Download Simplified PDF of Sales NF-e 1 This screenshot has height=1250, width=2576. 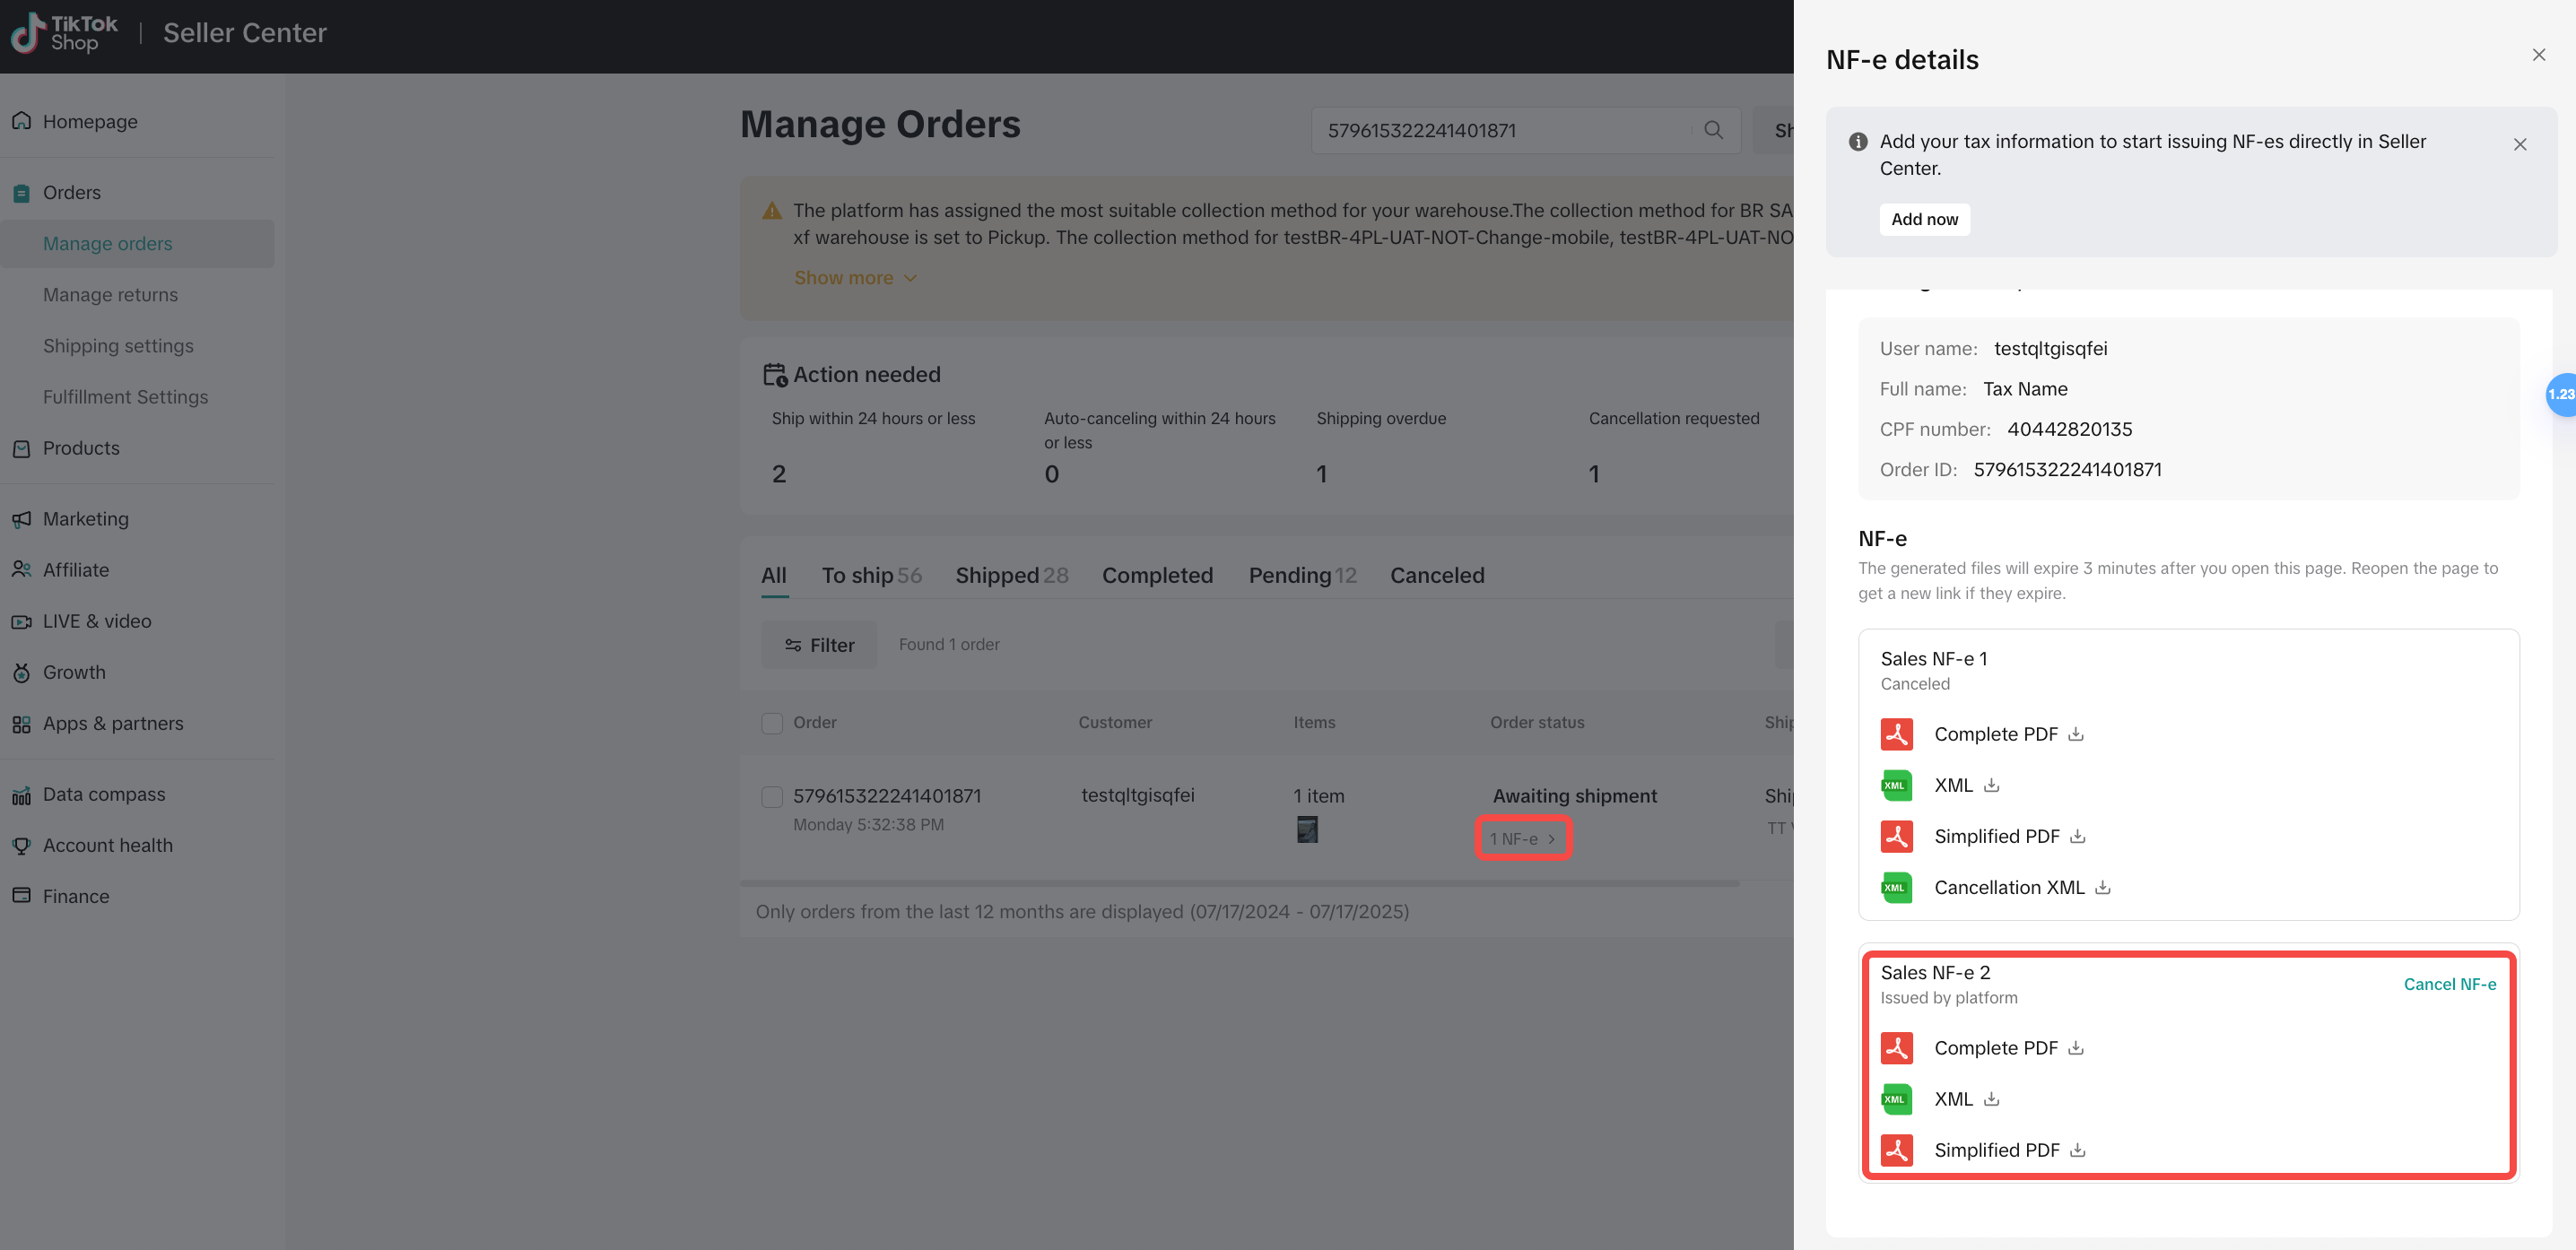click(x=2078, y=836)
